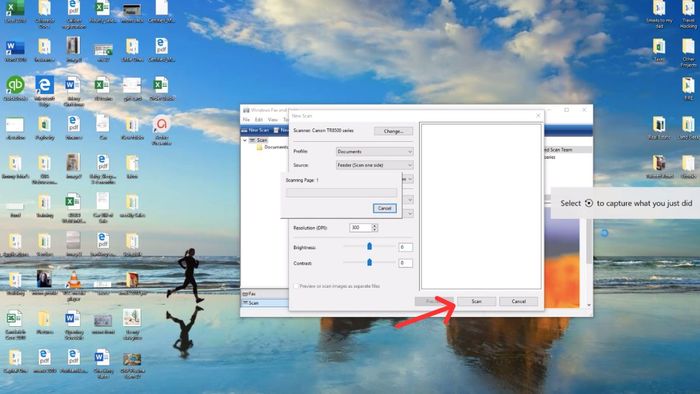
Task: Click Cancel at bottom of New Scan dialog
Action: click(x=518, y=302)
